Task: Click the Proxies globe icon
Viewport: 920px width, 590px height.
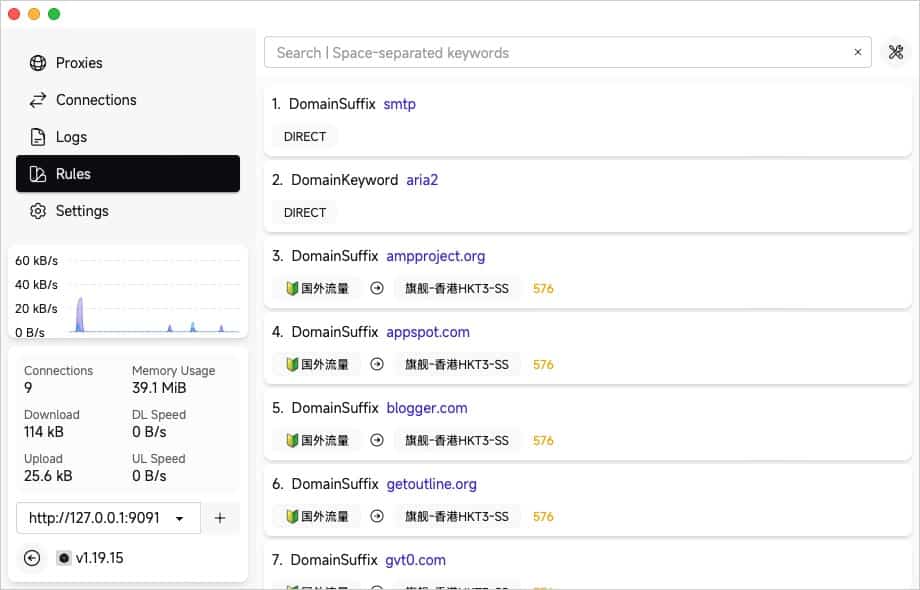Action: click(x=38, y=63)
